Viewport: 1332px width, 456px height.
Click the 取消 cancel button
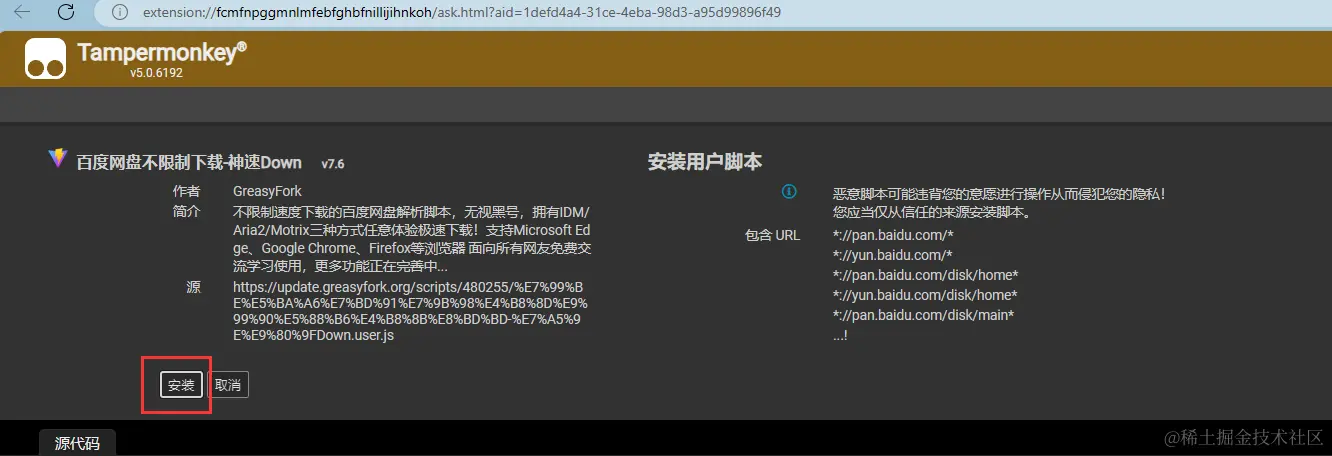click(x=228, y=385)
